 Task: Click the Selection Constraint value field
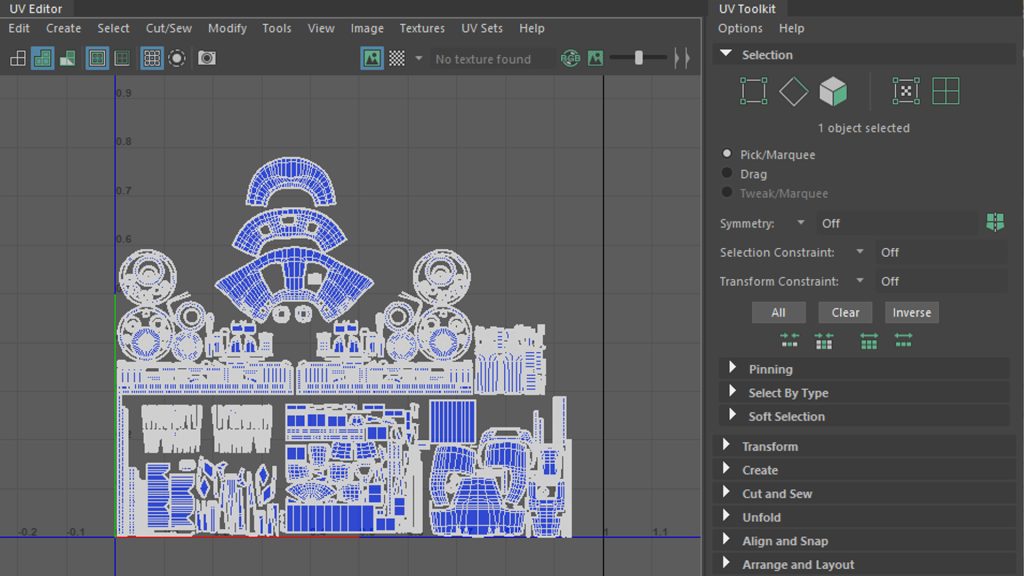pyautogui.click(x=940, y=252)
